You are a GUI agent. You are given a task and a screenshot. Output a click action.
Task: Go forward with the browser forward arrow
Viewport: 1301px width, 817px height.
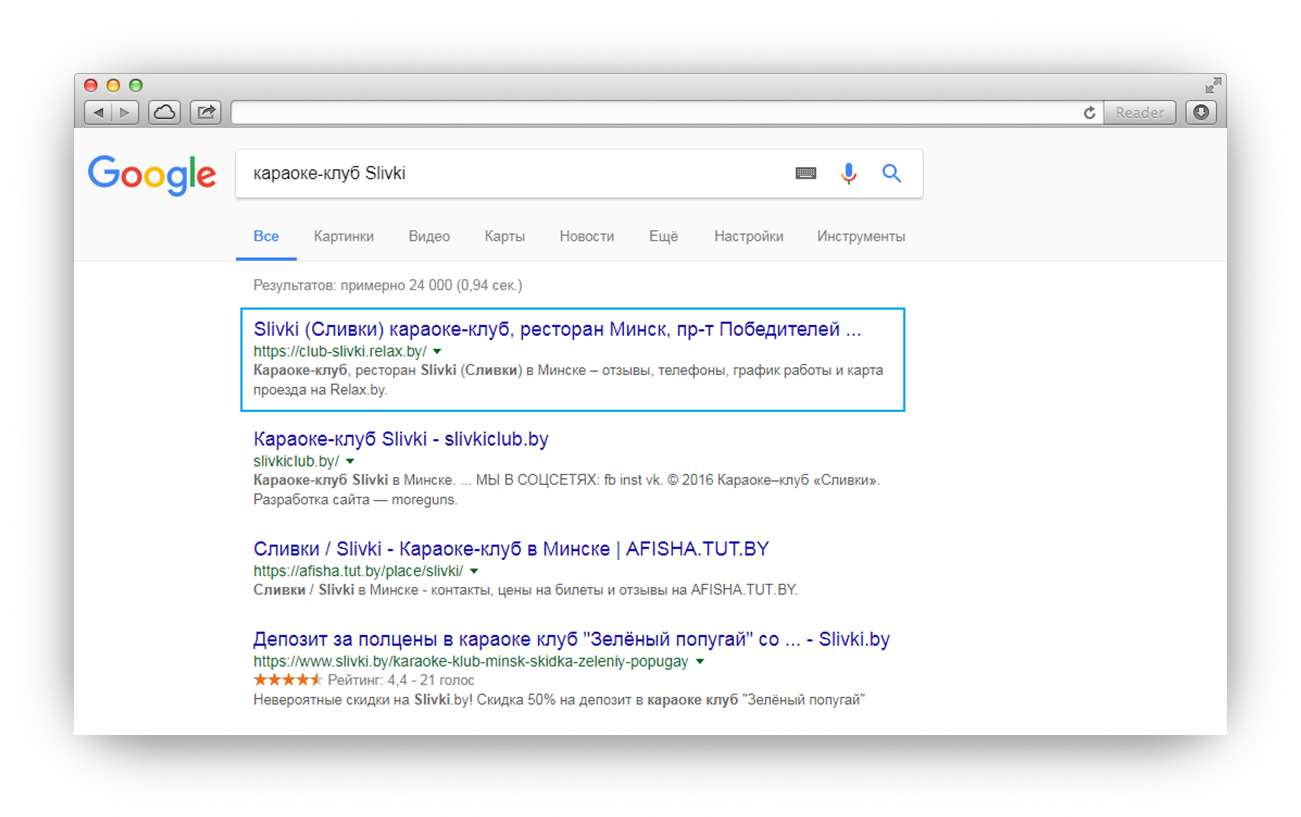(125, 113)
